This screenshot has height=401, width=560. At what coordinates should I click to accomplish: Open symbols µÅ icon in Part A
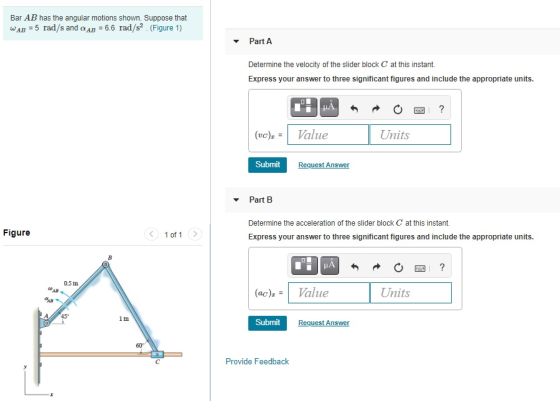(329, 107)
